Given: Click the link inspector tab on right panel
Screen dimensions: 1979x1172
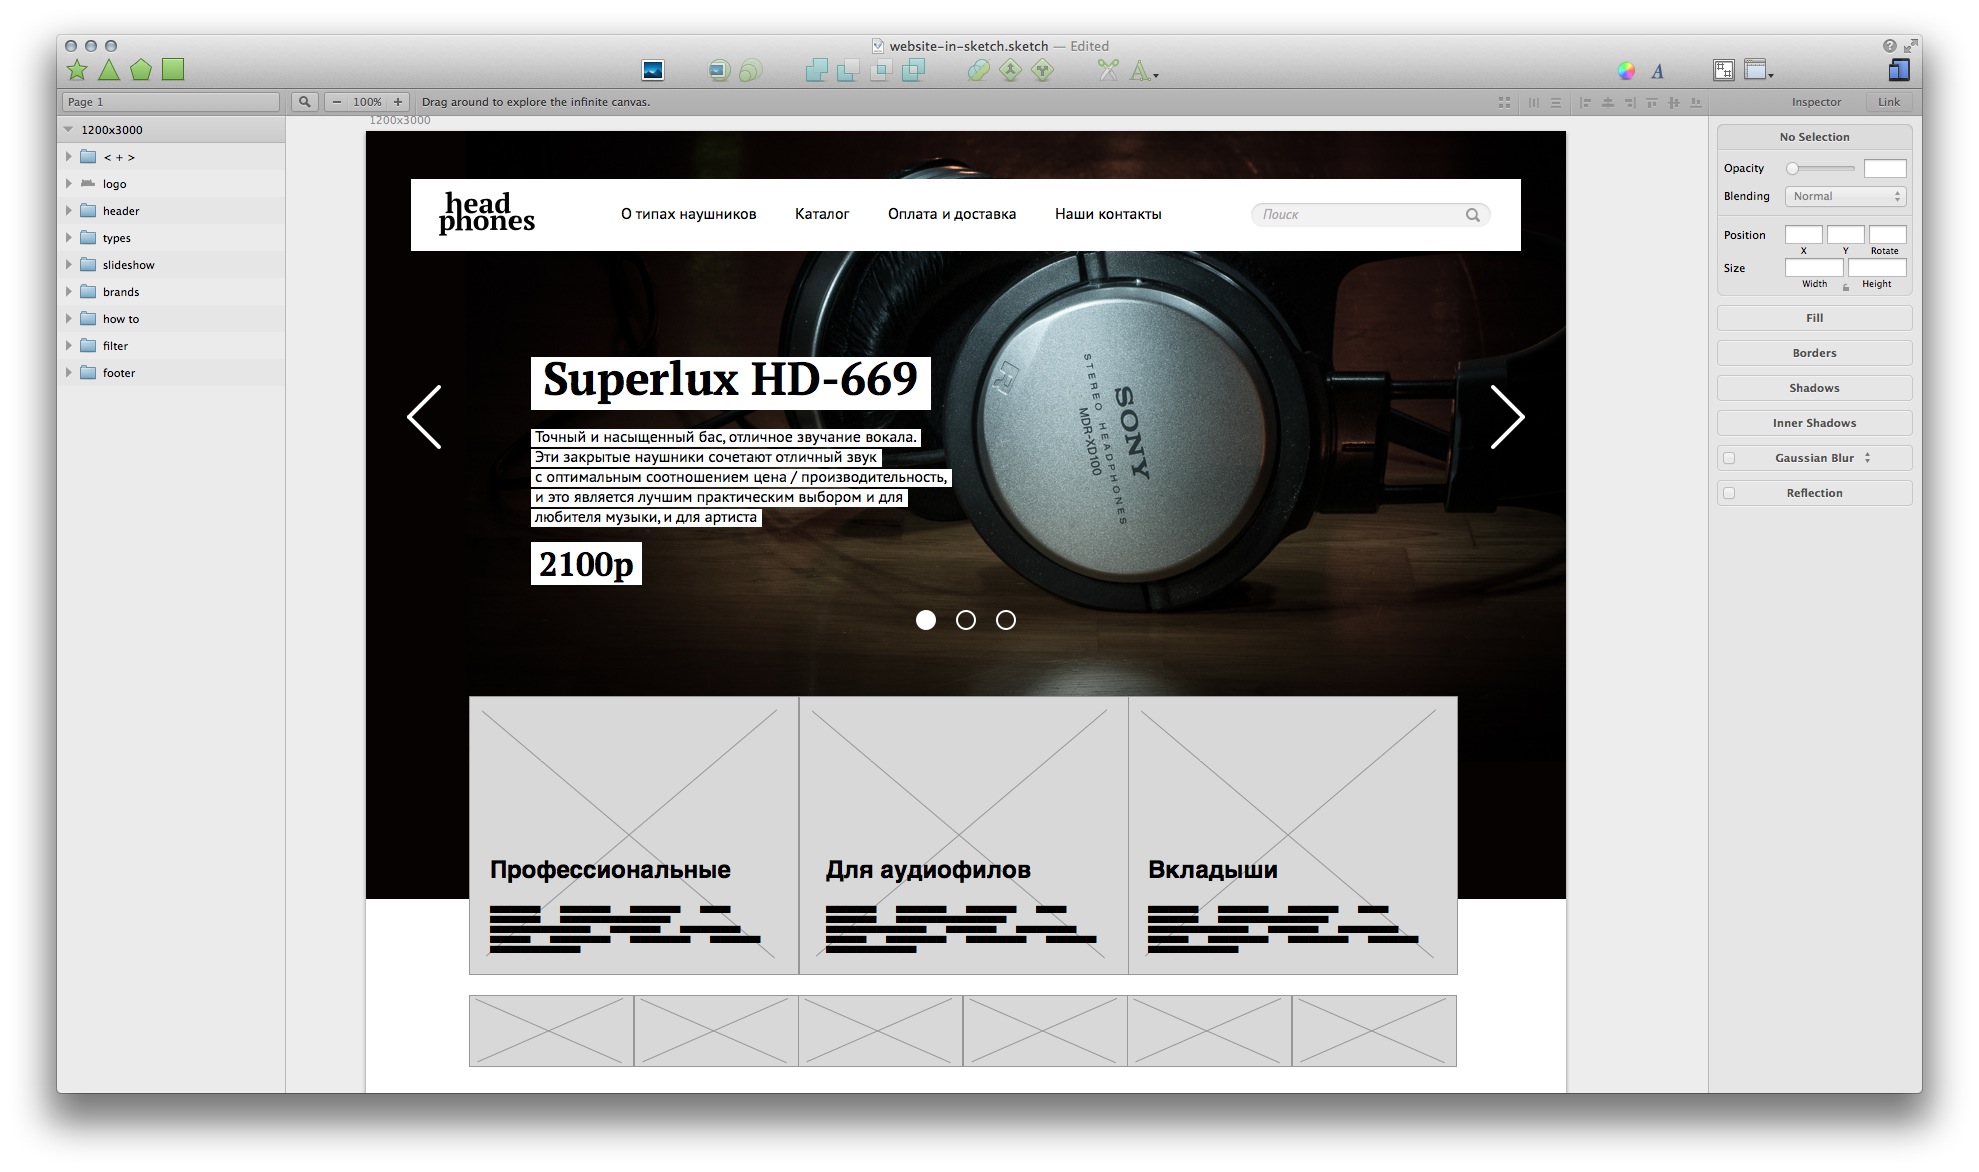Looking at the screenshot, I should point(1890,100).
